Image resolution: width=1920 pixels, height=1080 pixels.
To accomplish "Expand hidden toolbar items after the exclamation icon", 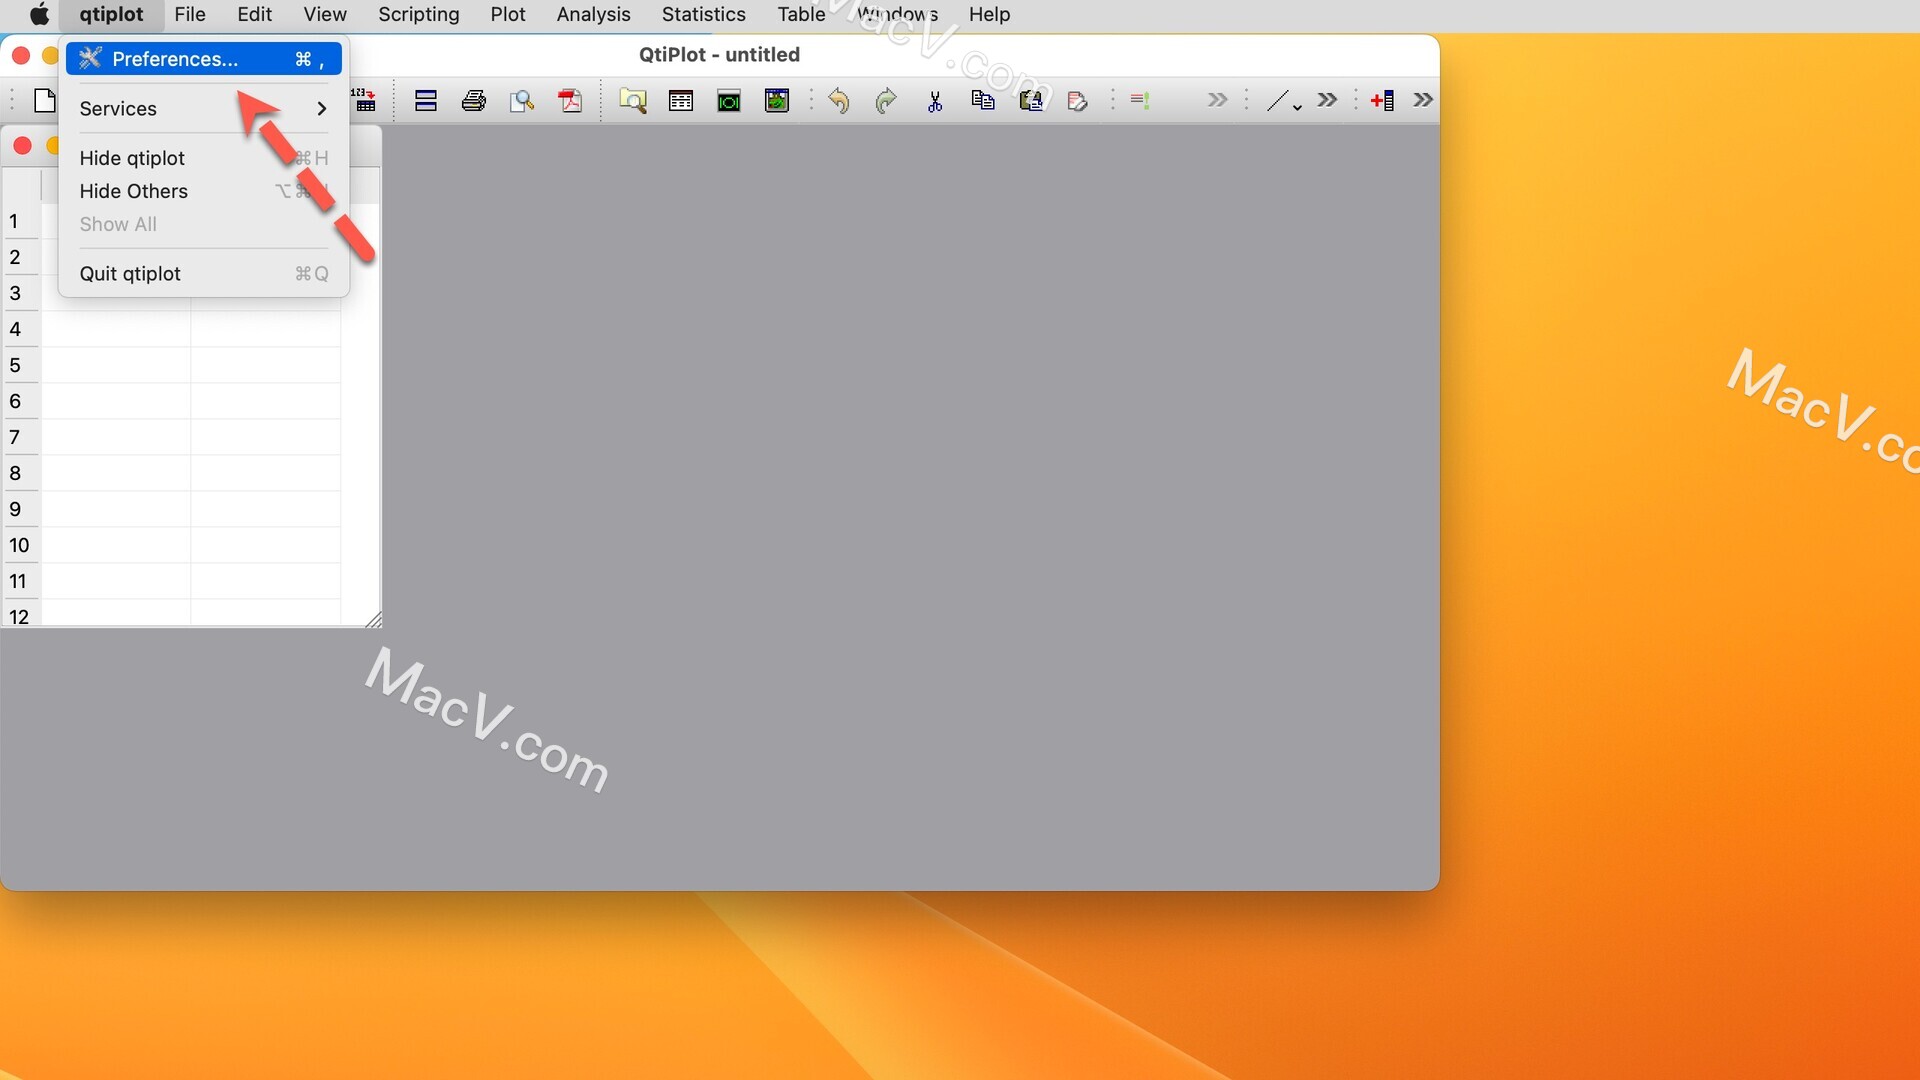I will point(1217,100).
